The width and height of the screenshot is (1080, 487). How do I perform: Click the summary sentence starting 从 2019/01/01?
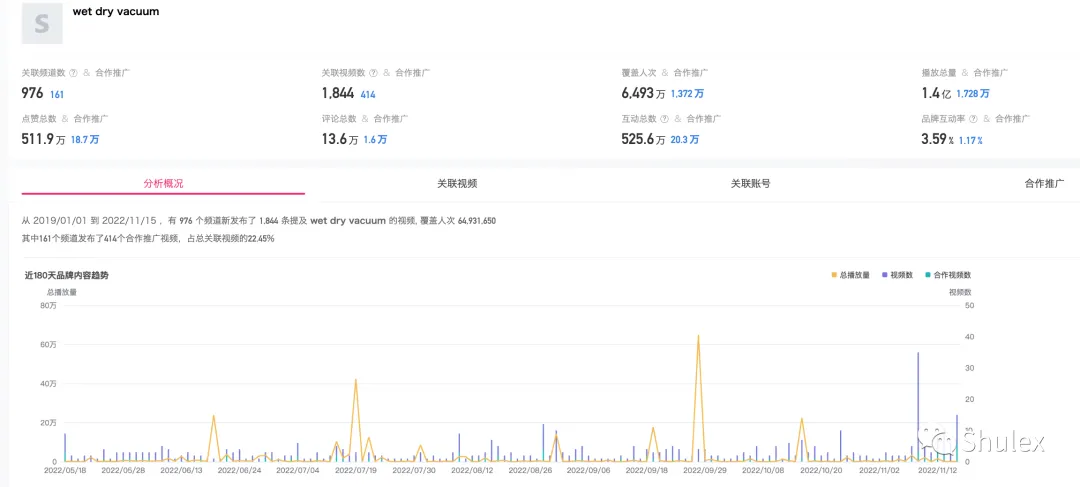tap(259, 221)
